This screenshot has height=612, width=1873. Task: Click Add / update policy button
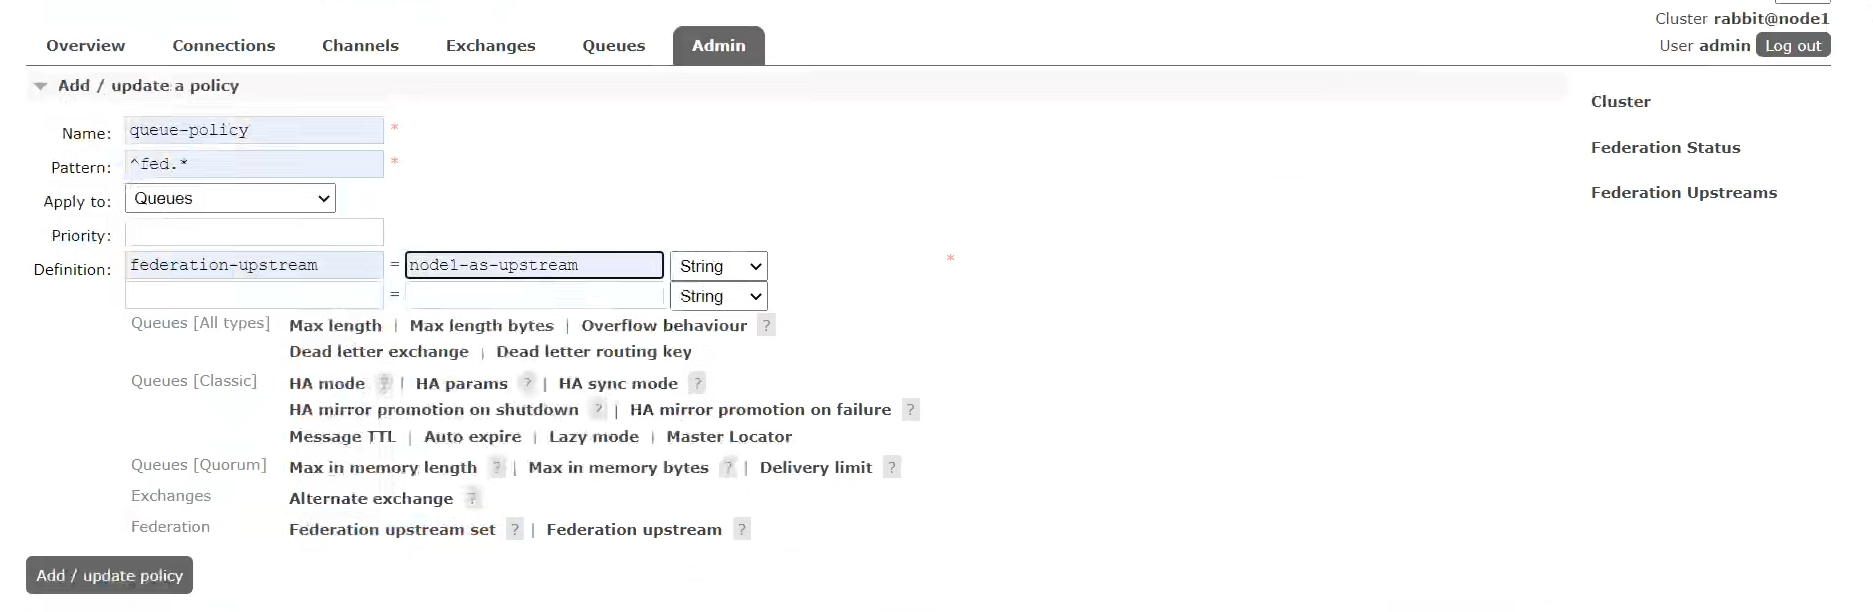click(x=109, y=575)
